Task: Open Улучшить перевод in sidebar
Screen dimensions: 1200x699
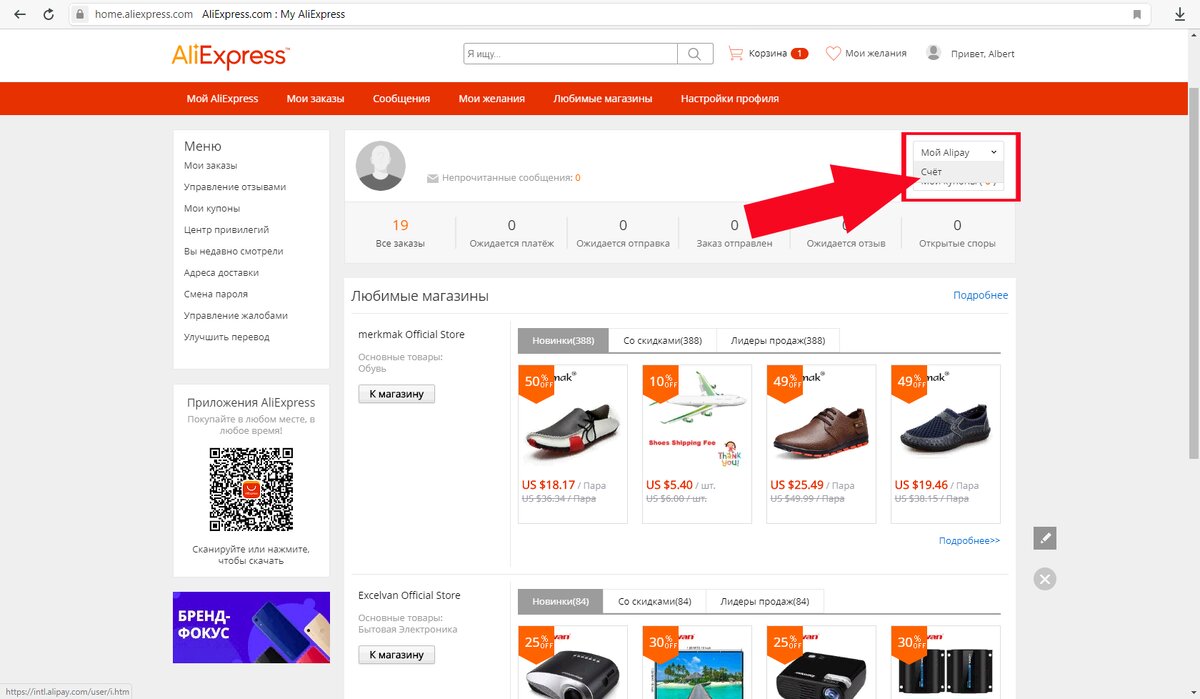Action: coord(226,337)
